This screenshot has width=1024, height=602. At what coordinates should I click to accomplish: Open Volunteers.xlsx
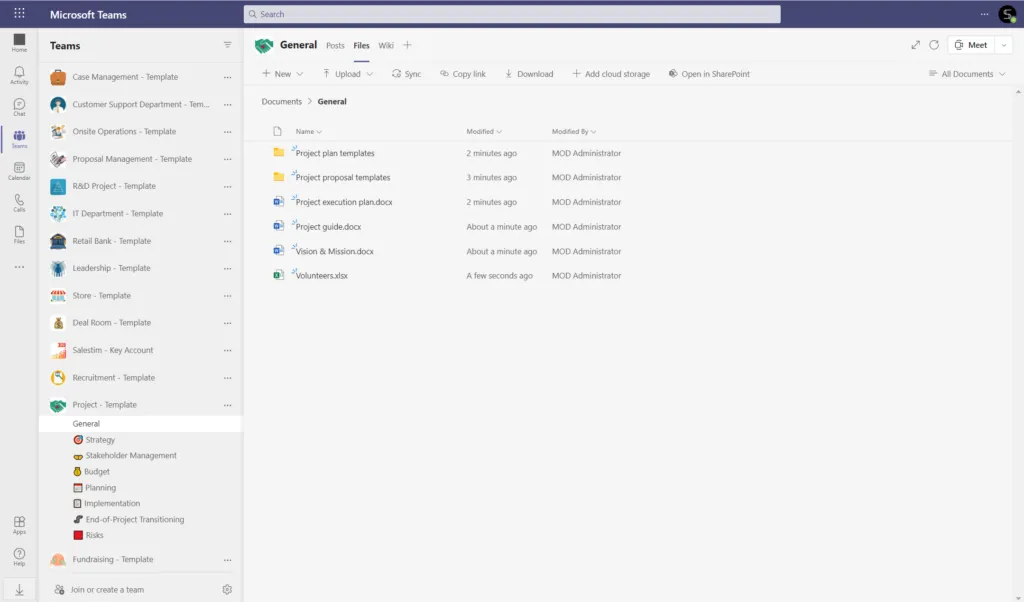pos(321,276)
